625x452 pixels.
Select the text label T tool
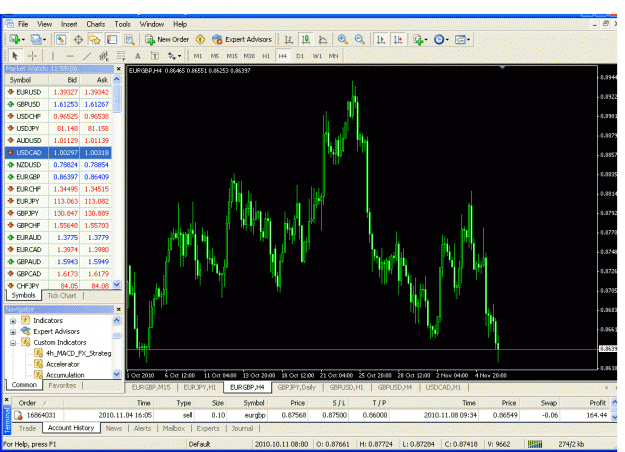pos(155,56)
